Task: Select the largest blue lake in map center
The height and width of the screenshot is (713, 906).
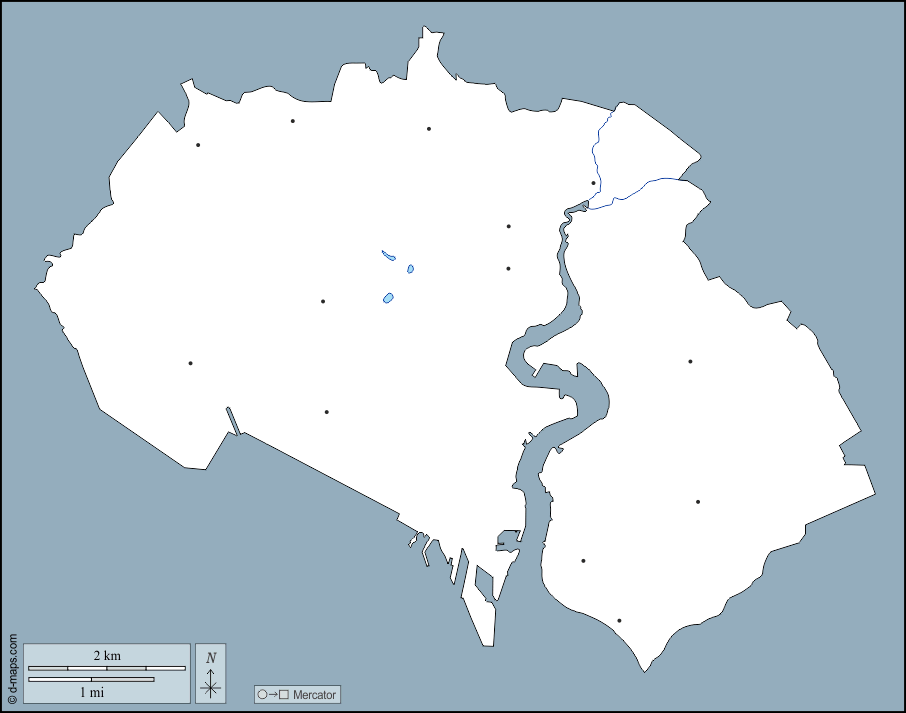Action: coord(388,298)
